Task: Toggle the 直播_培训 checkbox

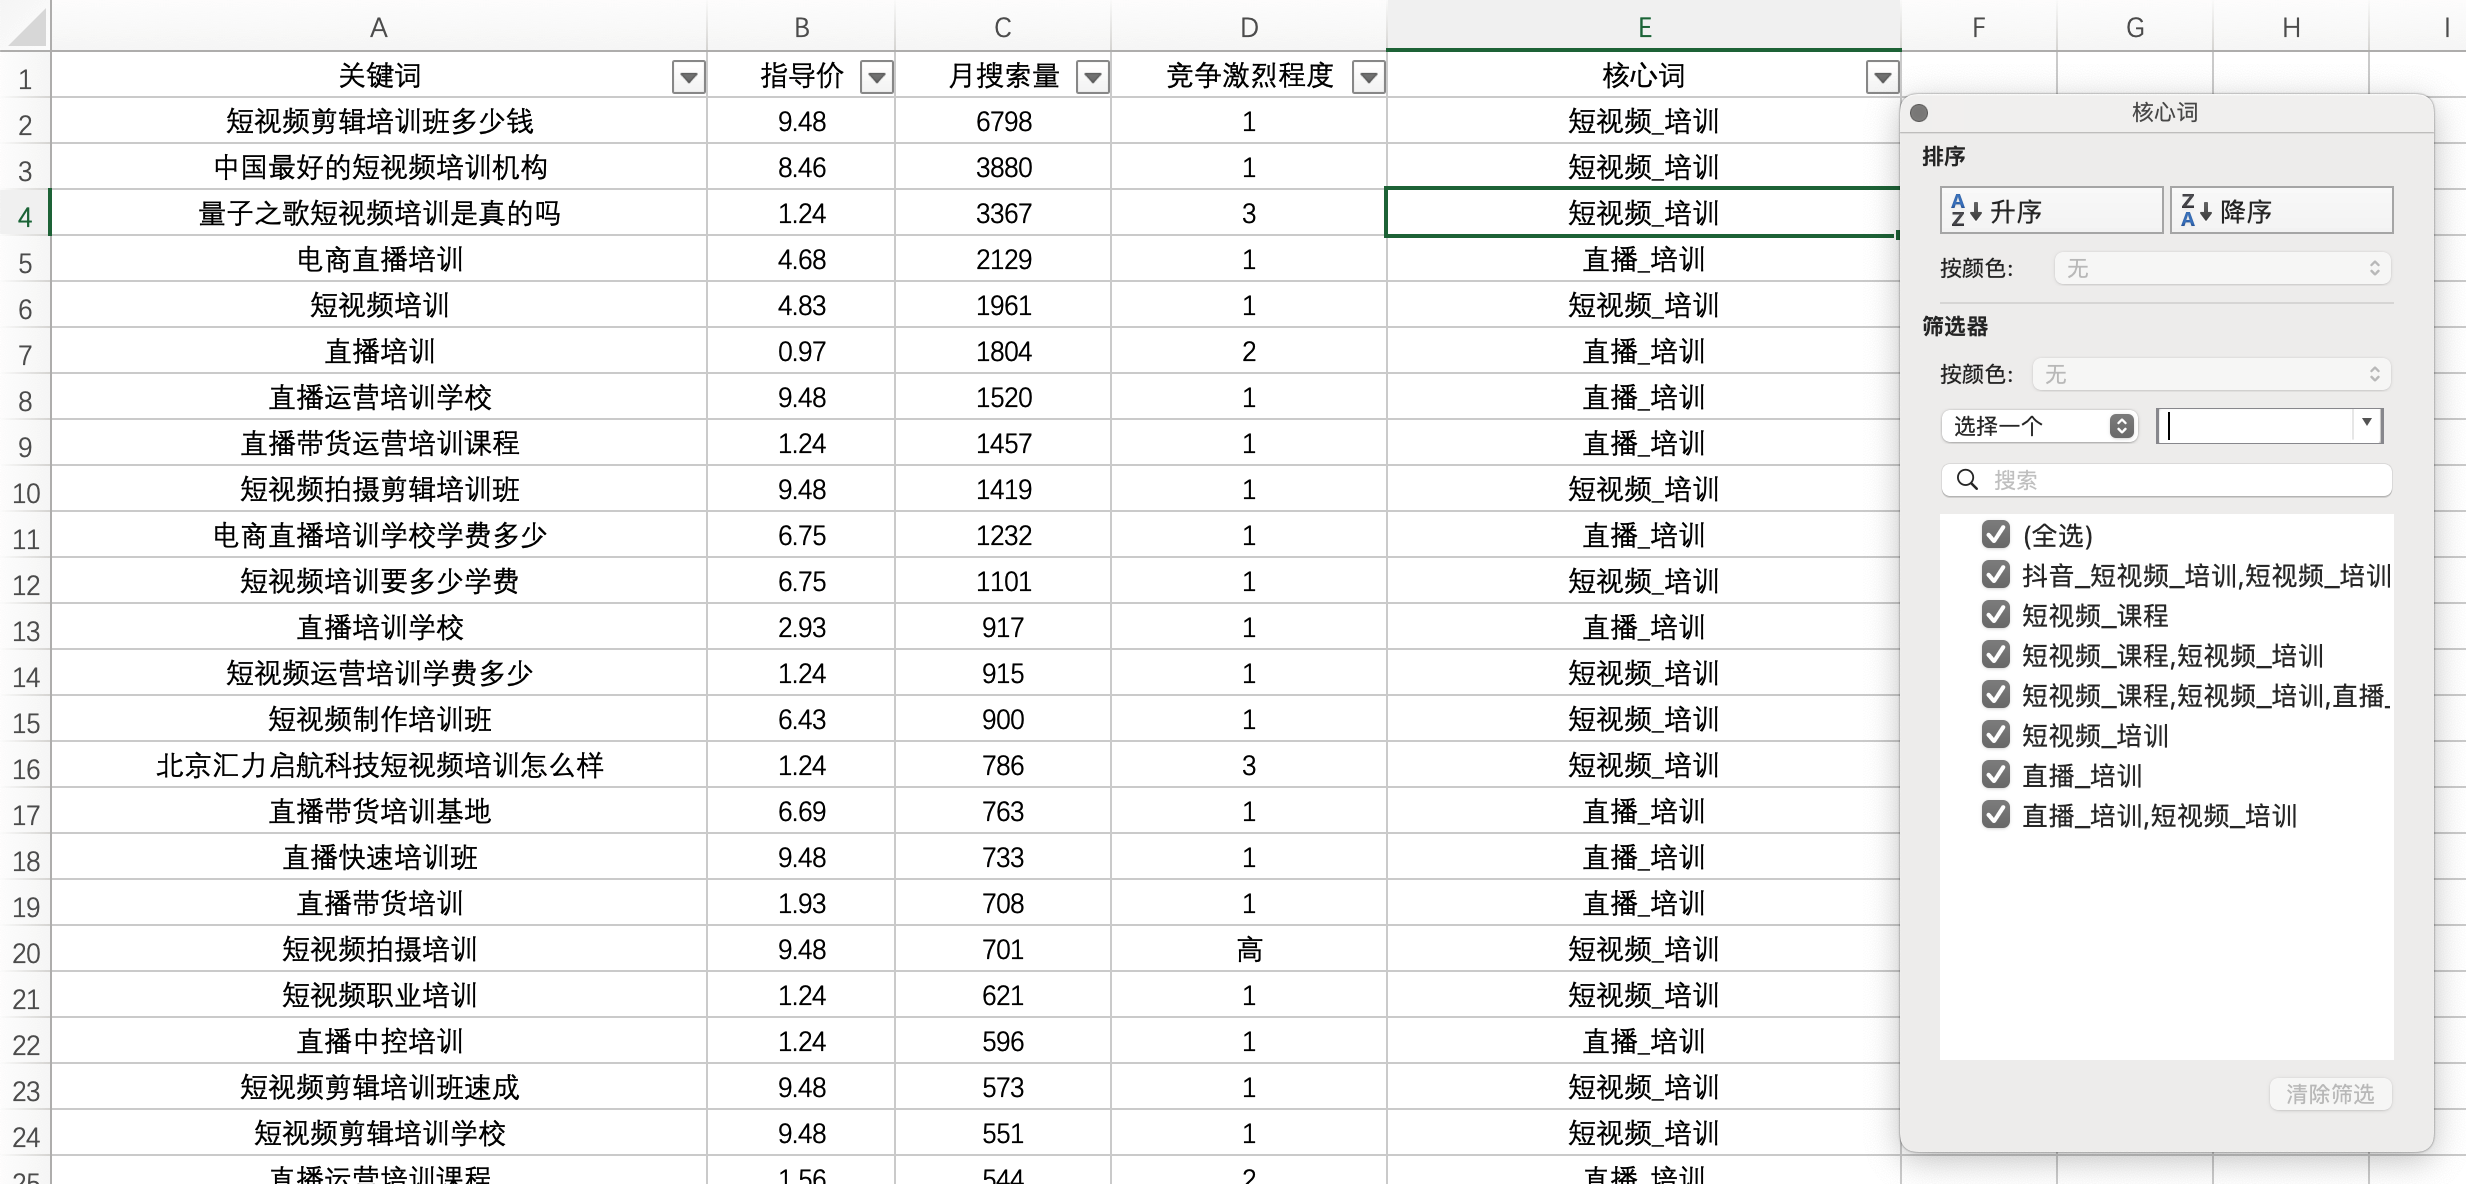Action: click(x=1995, y=775)
